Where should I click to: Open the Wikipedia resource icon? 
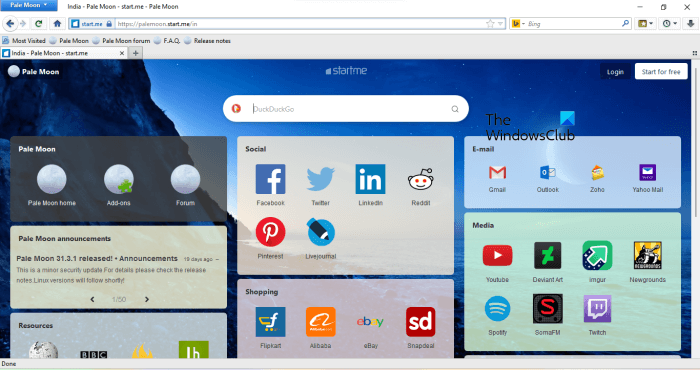click(x=43, y=350)
